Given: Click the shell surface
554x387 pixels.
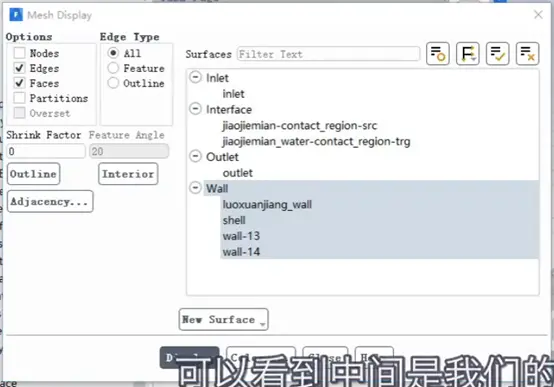Looking at the screenshot, I should pyautogui.click(x=234, y=220).
